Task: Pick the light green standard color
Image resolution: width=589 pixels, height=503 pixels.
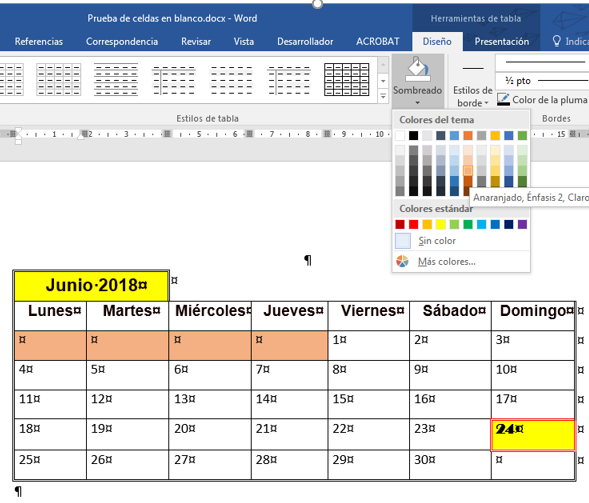Action: (x=454, y=224)
